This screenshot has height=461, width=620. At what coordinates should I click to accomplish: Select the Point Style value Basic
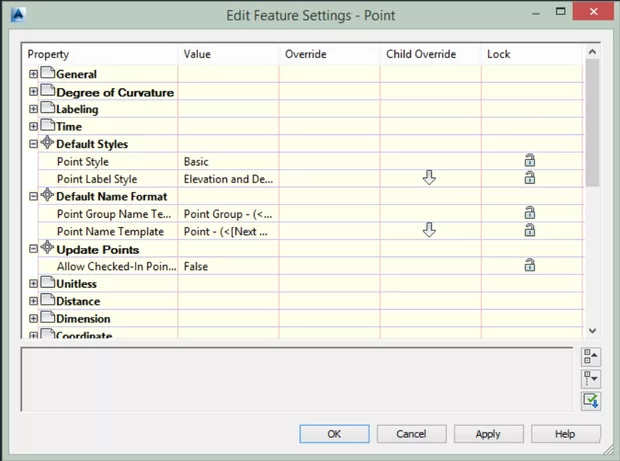(x=228, y=162)
